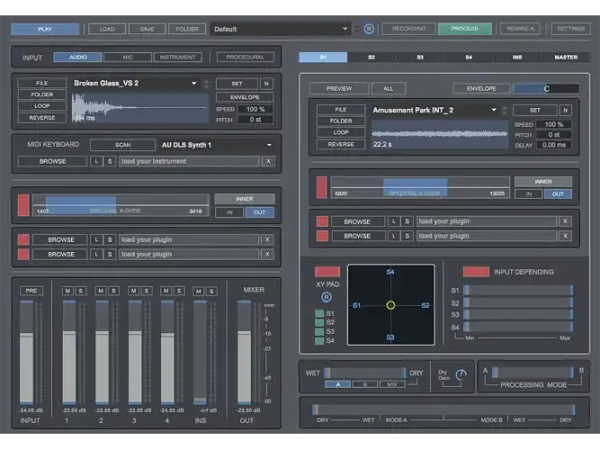Select the PROCEDURAL input tab

[x=245, y=57]
